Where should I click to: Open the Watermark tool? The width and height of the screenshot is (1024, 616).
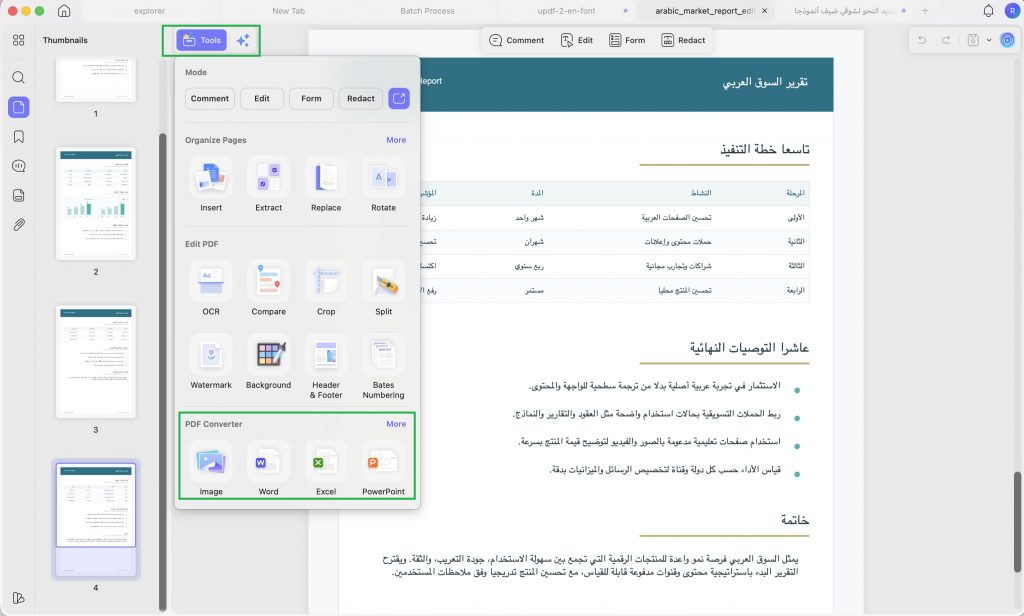point(211,362)
